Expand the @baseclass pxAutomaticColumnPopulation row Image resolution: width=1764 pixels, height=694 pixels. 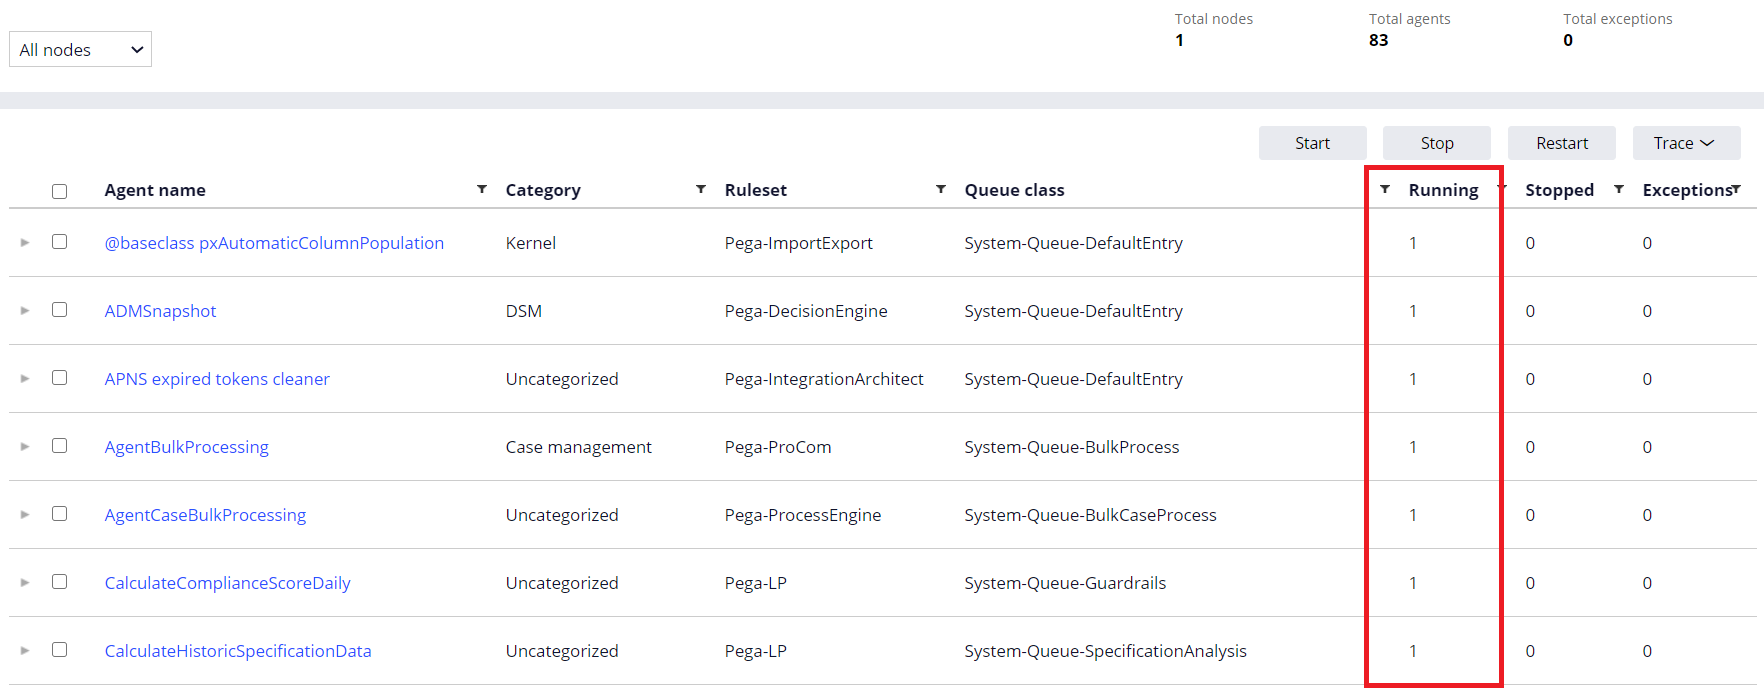point(25,242)
